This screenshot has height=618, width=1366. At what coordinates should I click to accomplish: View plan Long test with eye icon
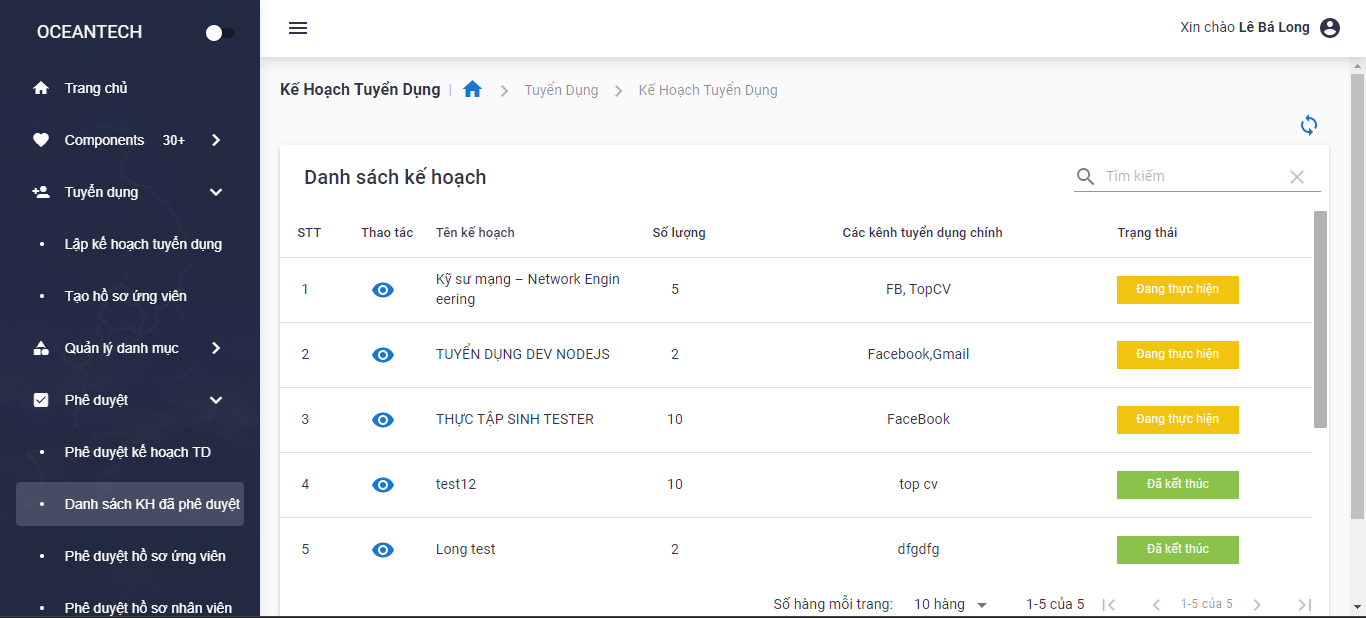coord(383,550)
